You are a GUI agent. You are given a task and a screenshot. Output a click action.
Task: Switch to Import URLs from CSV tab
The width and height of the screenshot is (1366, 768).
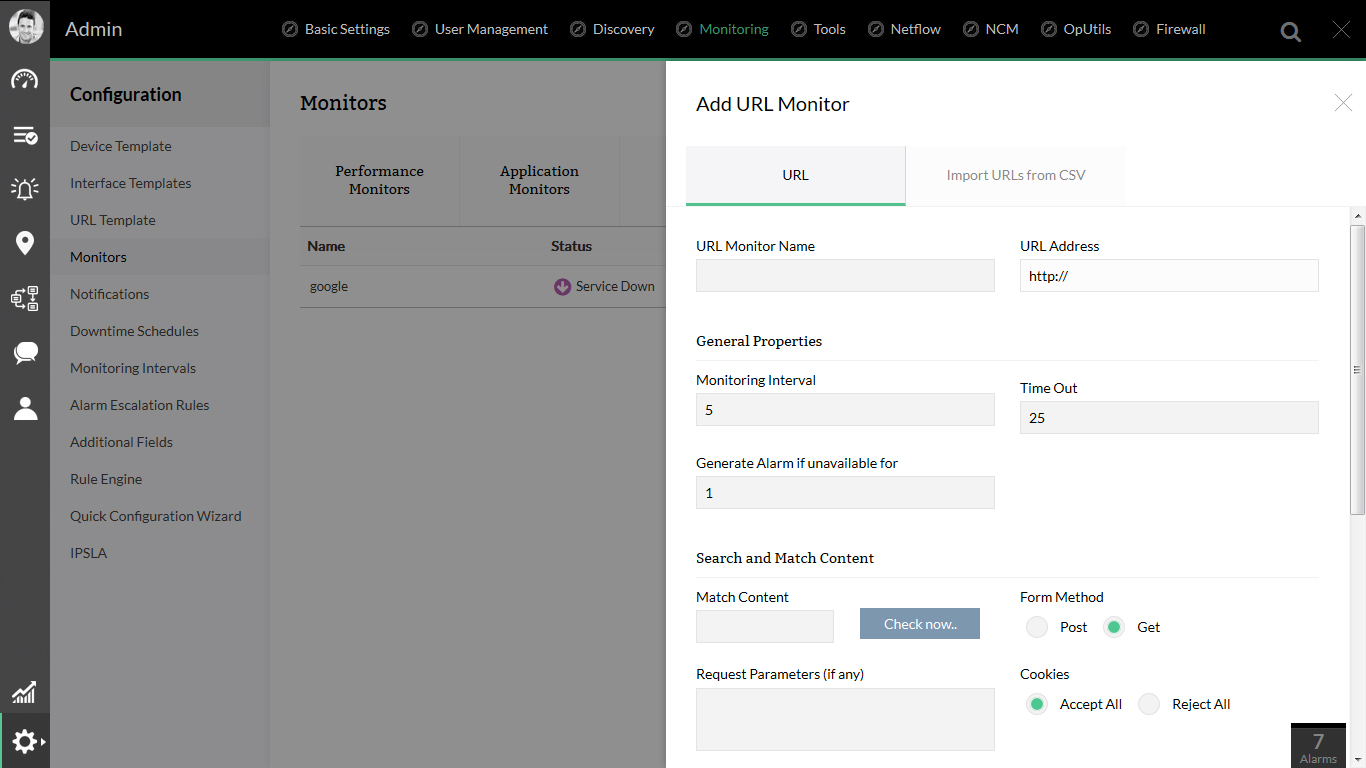click(x=1015, y=175)
